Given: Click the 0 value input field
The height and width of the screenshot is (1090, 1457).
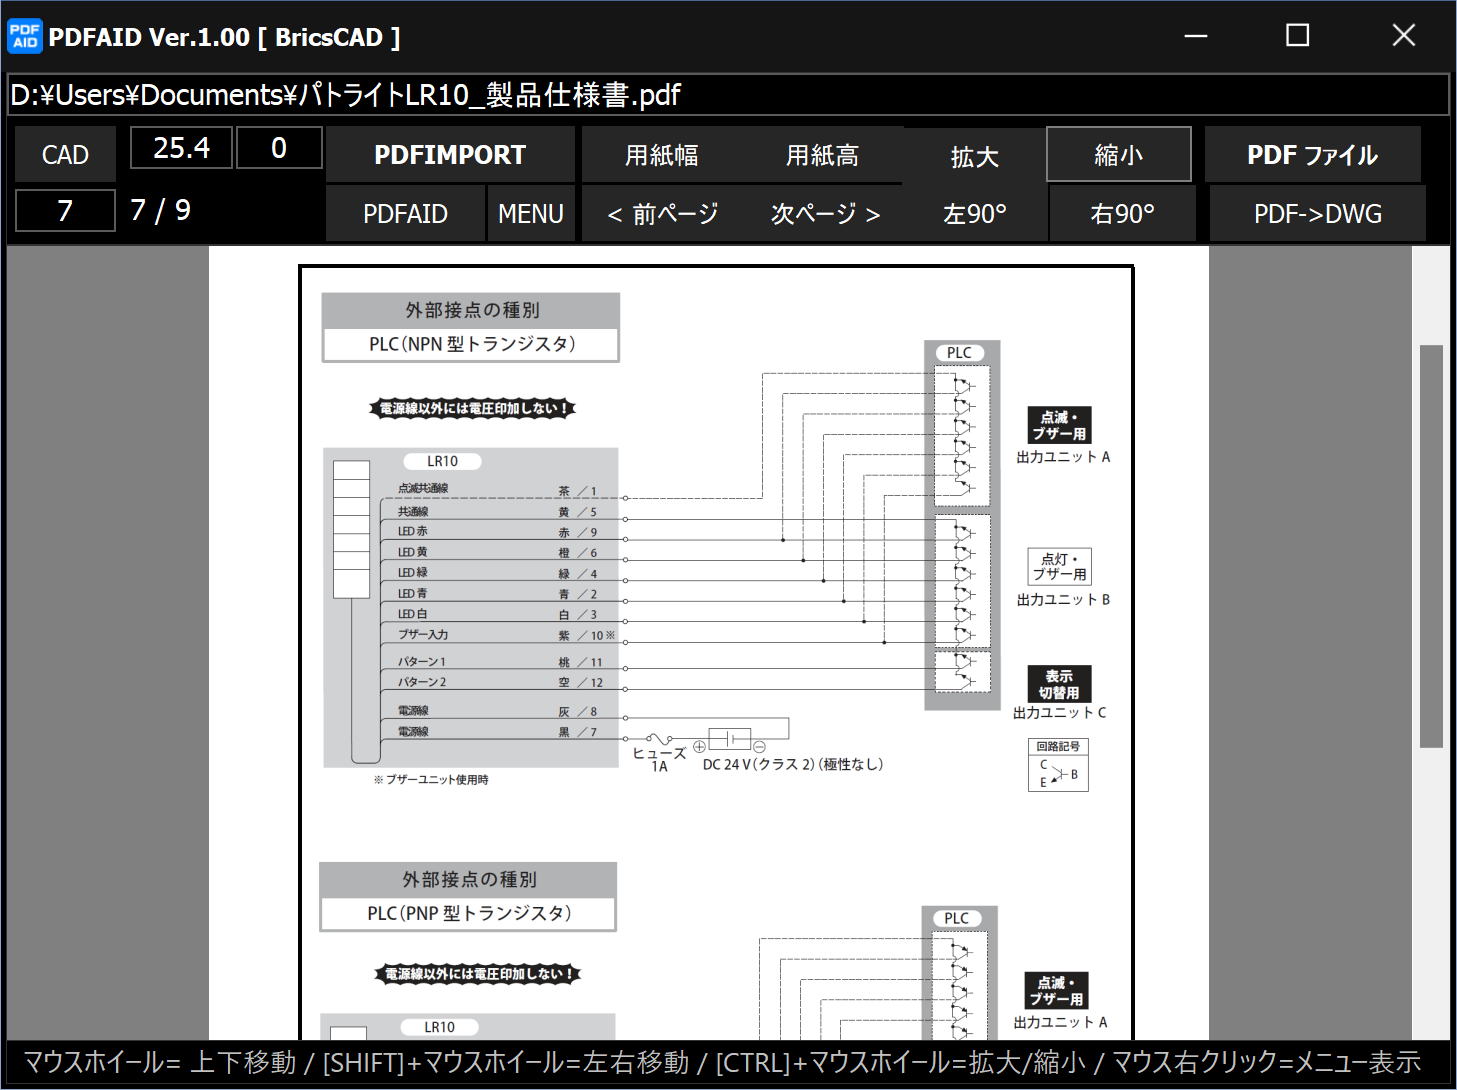Looking at the screenshot, I should [x=279, y=148].
